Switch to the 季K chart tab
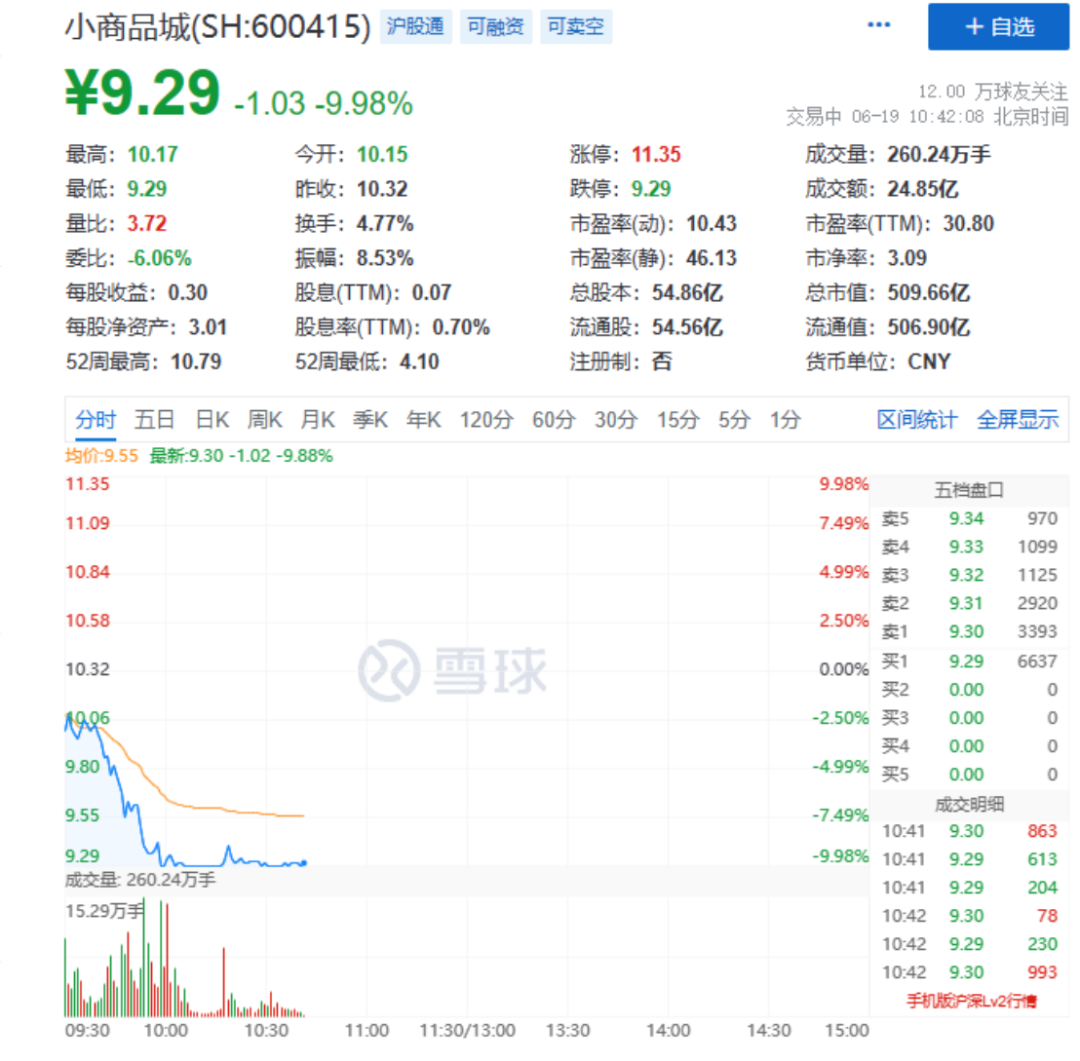This screenshot has height=1061, width=1080. point(370,420)
